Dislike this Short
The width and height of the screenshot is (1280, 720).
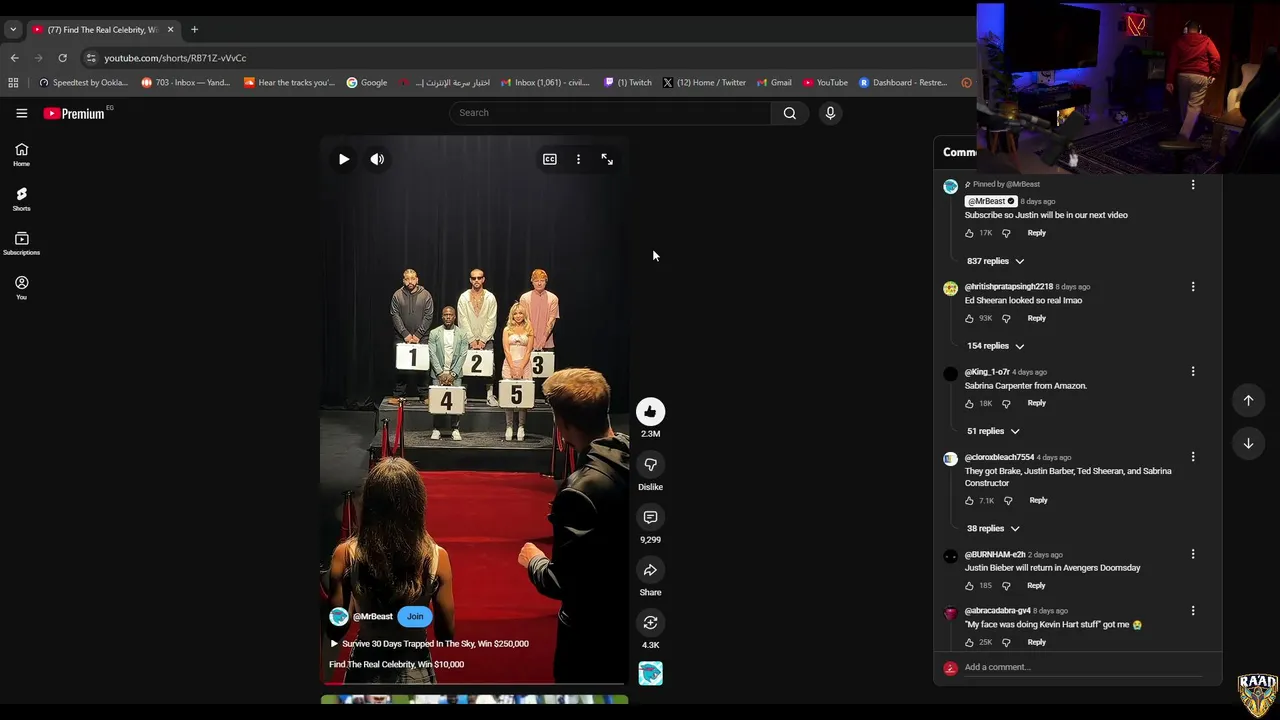(650, 465)
